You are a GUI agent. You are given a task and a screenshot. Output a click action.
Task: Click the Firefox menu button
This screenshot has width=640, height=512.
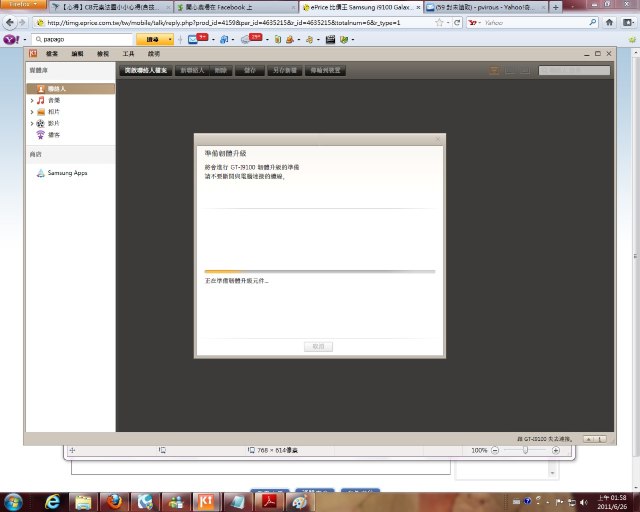tap(23, 5)
